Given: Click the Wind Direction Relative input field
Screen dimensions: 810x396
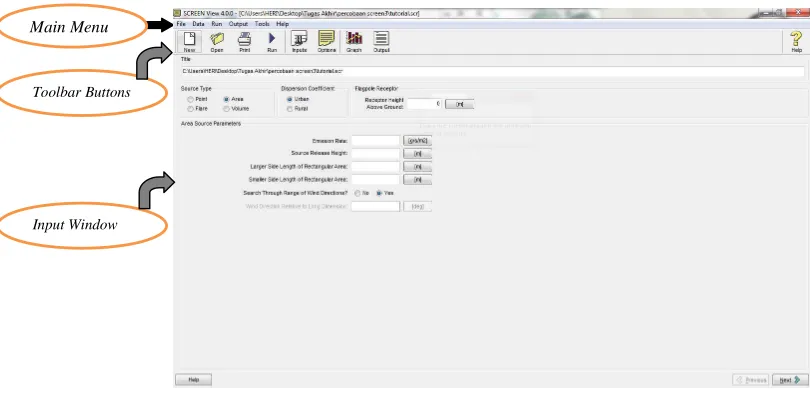Looking at the screenshot, I should pos(376,207).
